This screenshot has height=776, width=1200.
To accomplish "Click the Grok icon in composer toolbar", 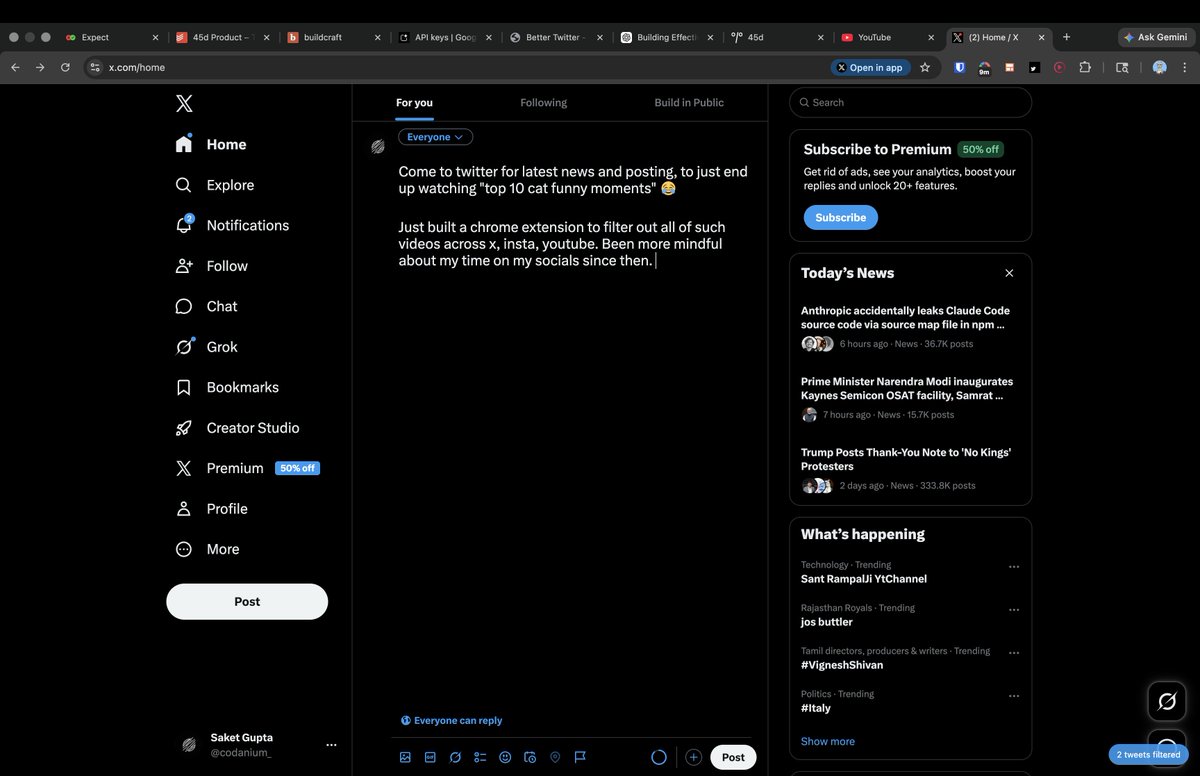I will (x=455, y=757).
